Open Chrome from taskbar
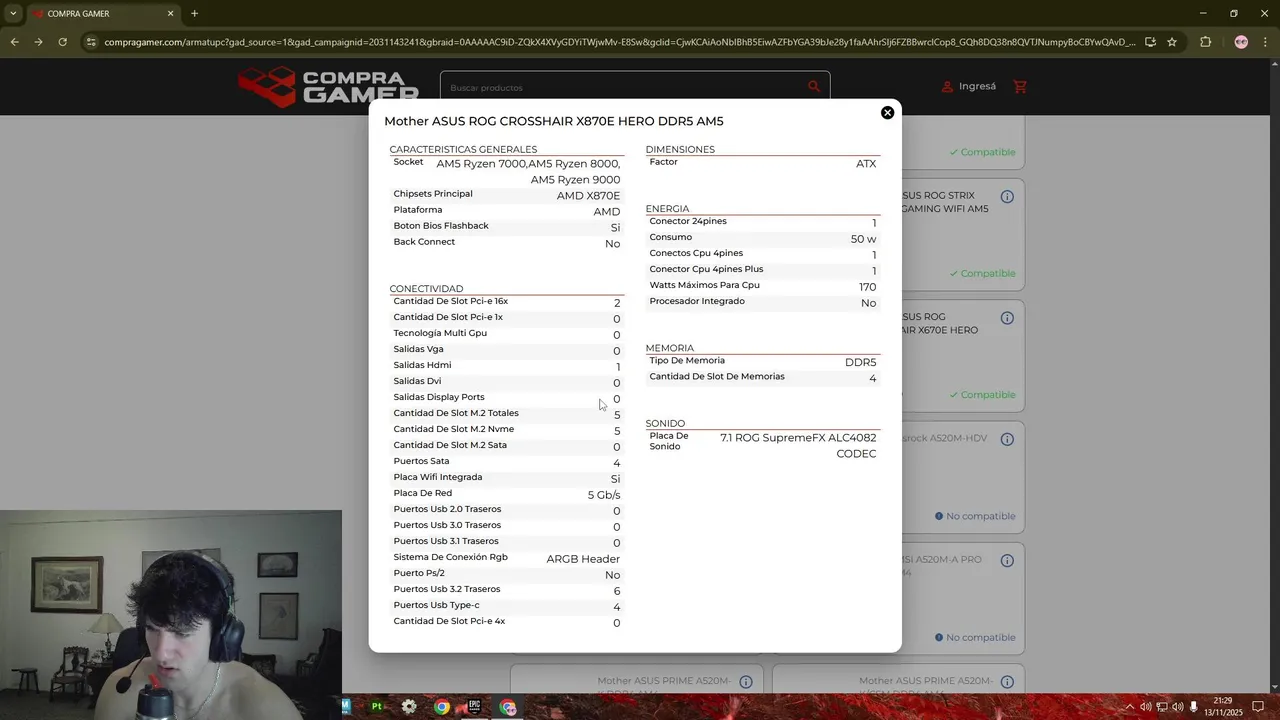Viewport: 1280px width, 720px height. click(x=441, y=707)
